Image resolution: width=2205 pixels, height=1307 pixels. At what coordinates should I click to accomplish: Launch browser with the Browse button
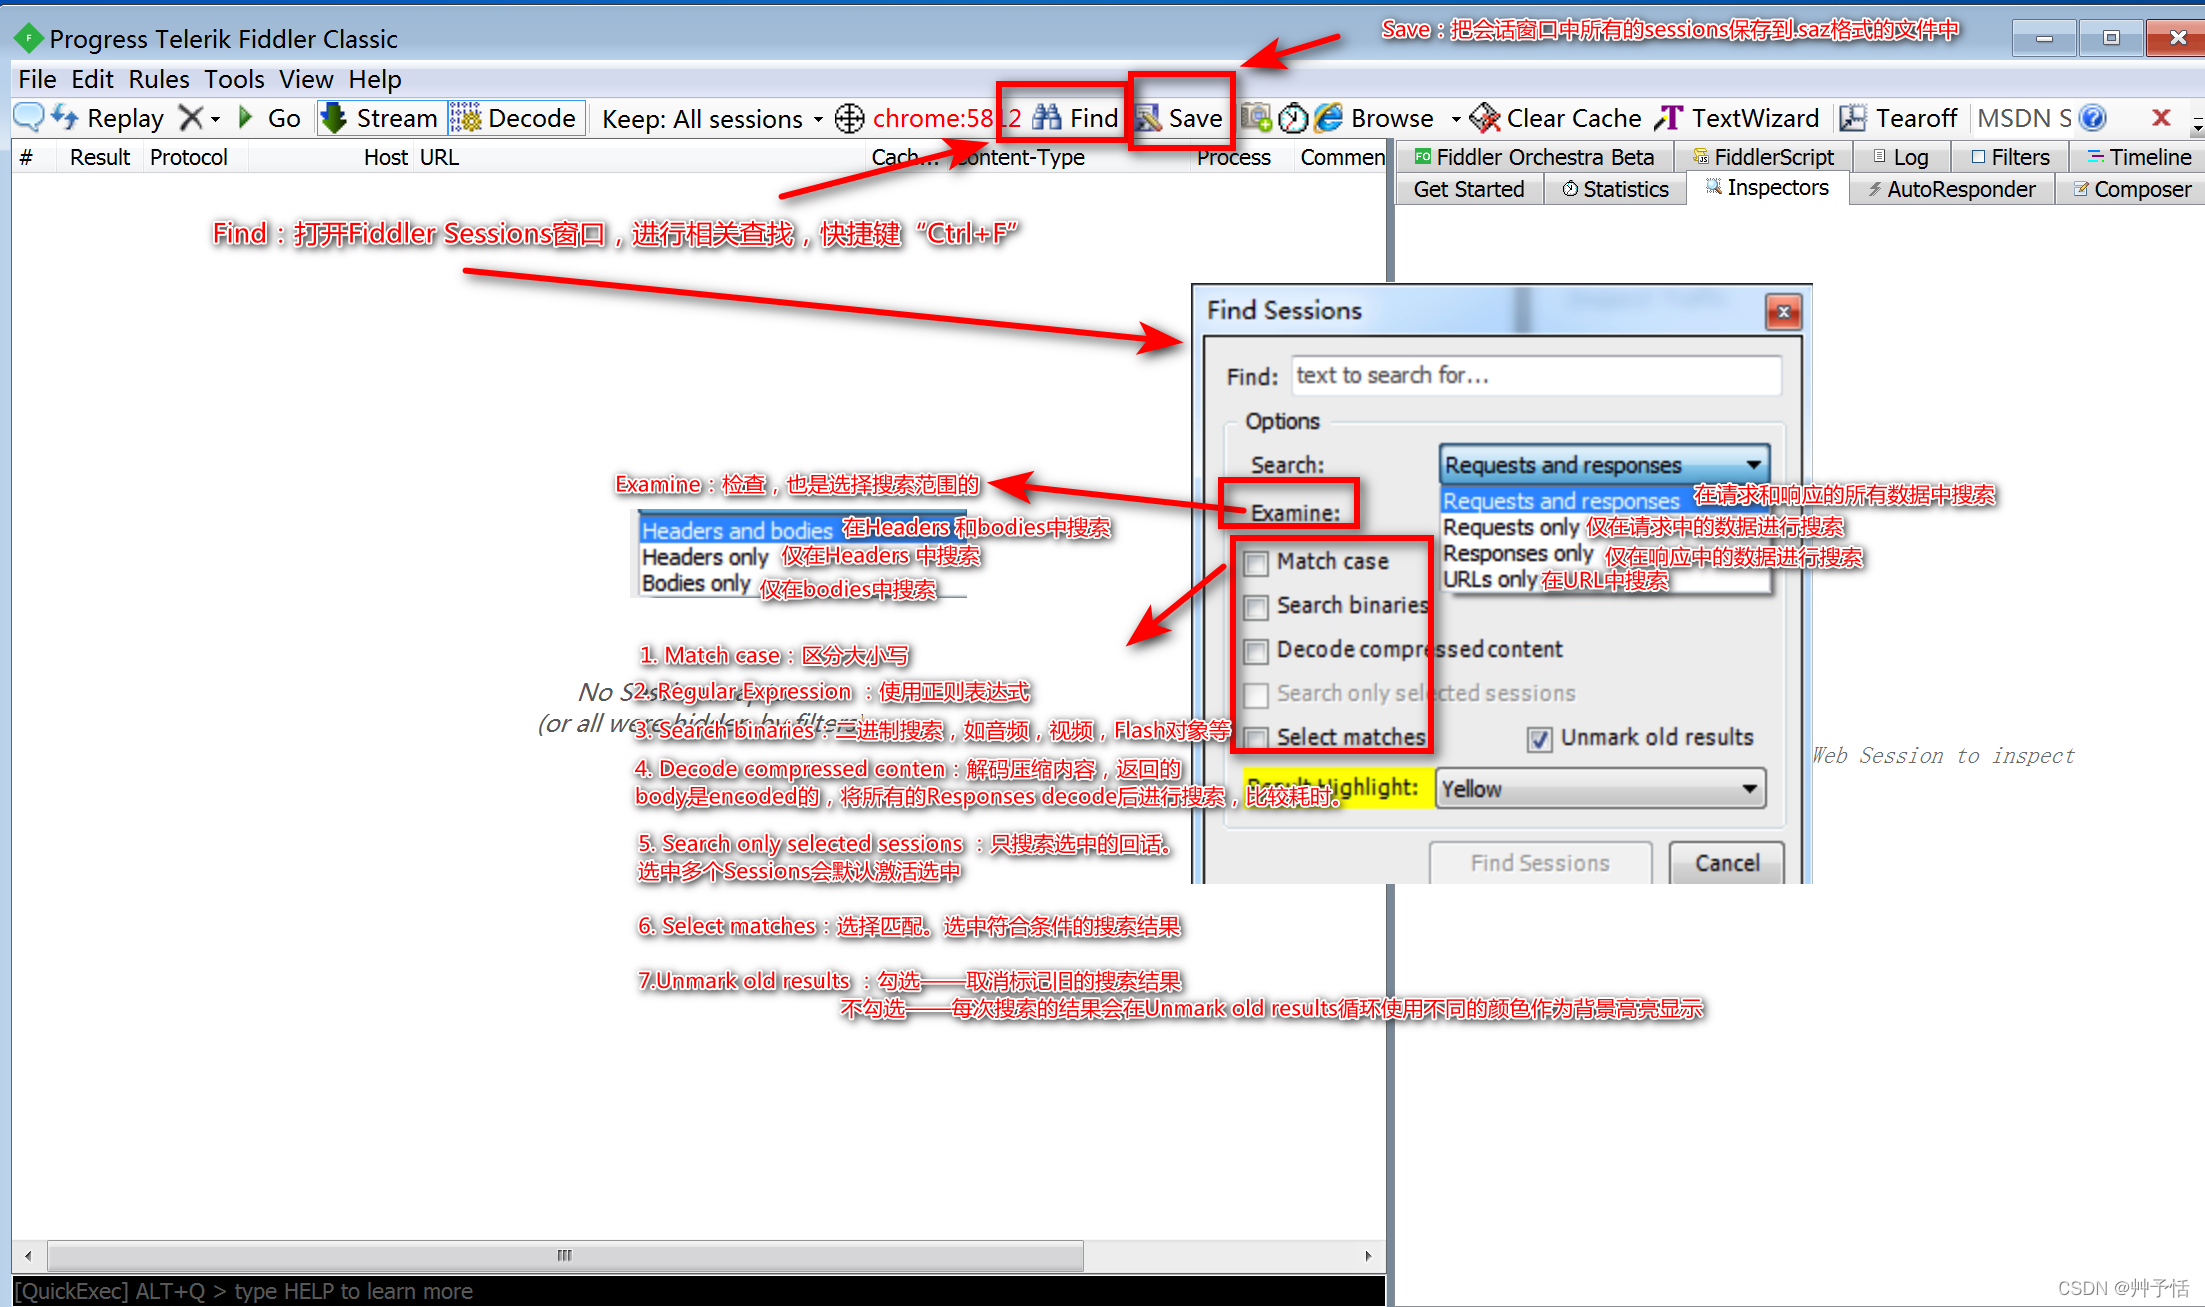[x=1375, y=118]
